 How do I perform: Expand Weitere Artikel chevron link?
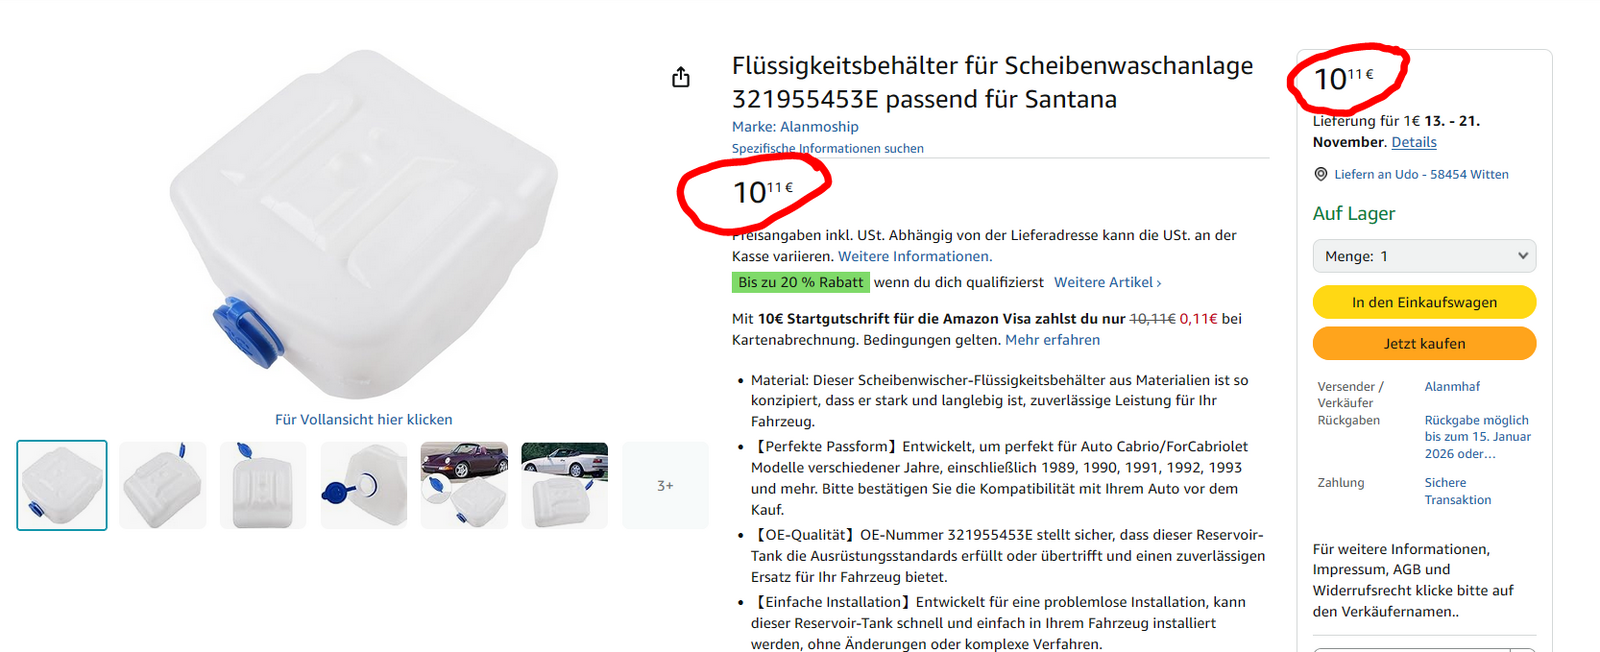click(x=1108, y=282)
